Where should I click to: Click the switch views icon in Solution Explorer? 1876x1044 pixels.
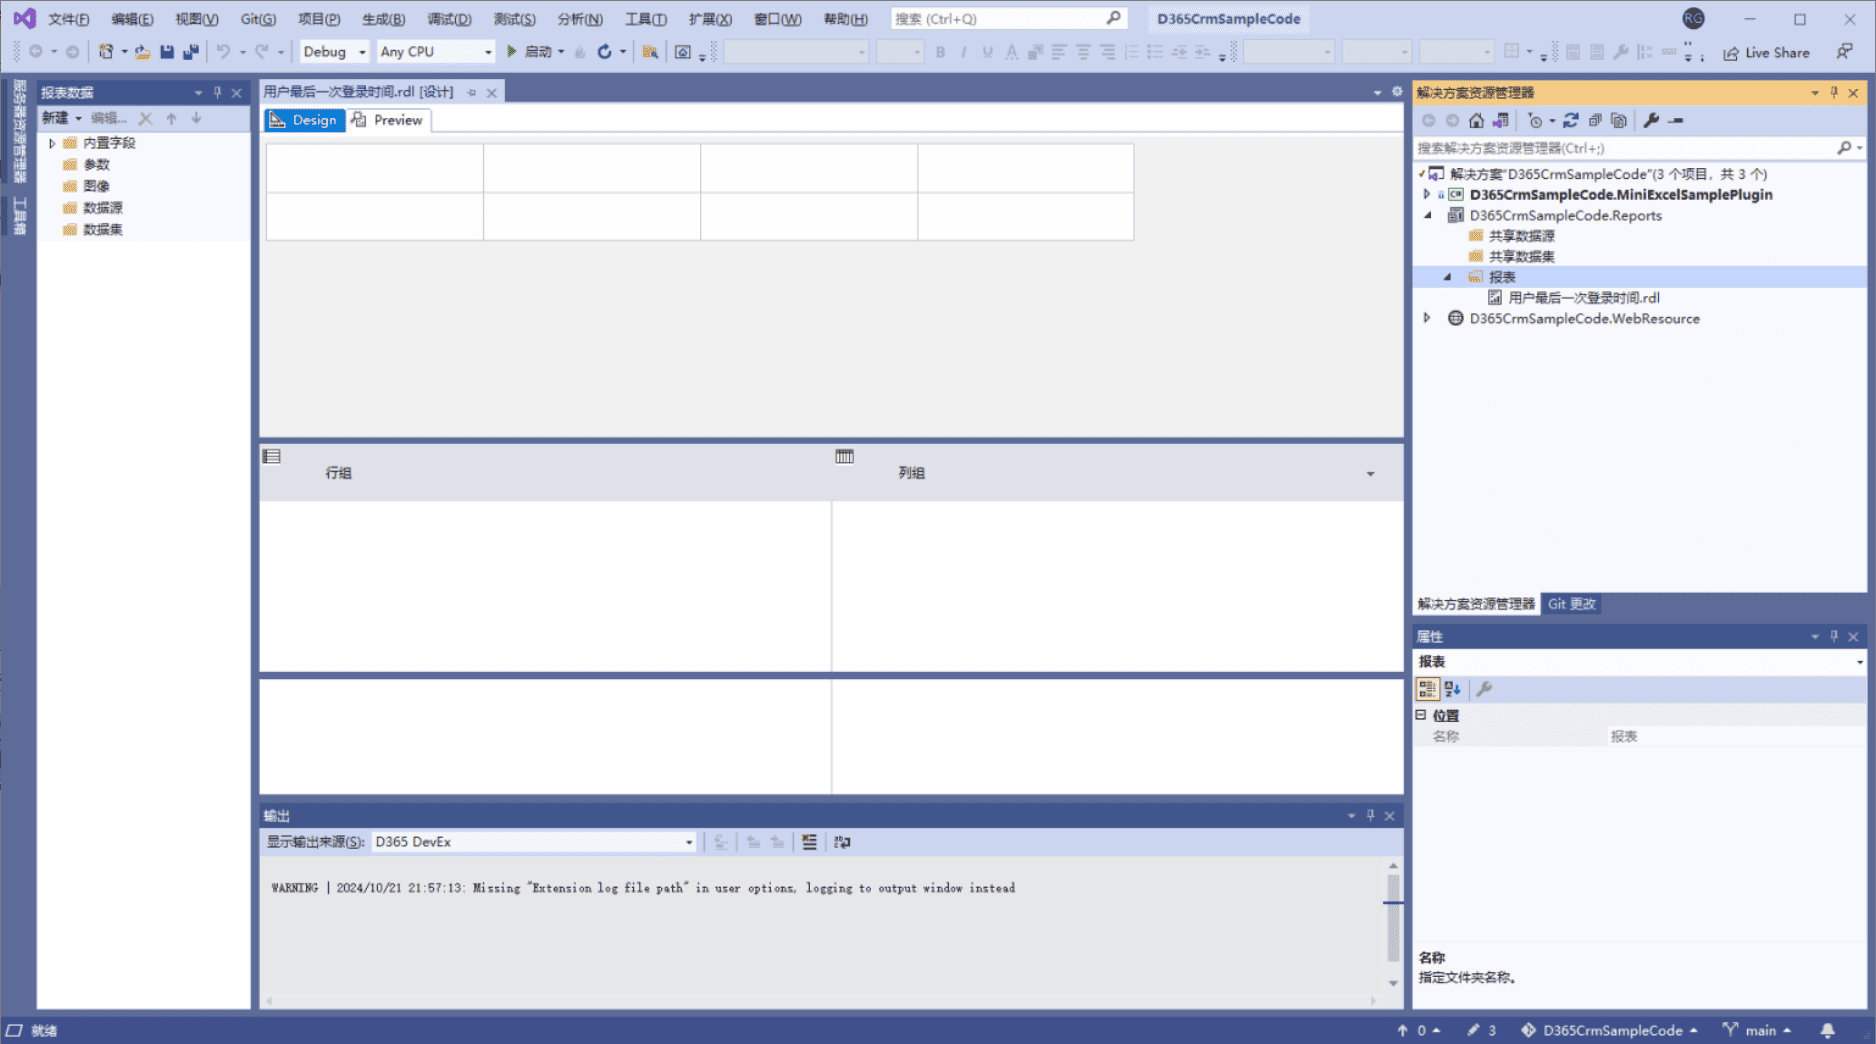click(x=1501, y=121)
